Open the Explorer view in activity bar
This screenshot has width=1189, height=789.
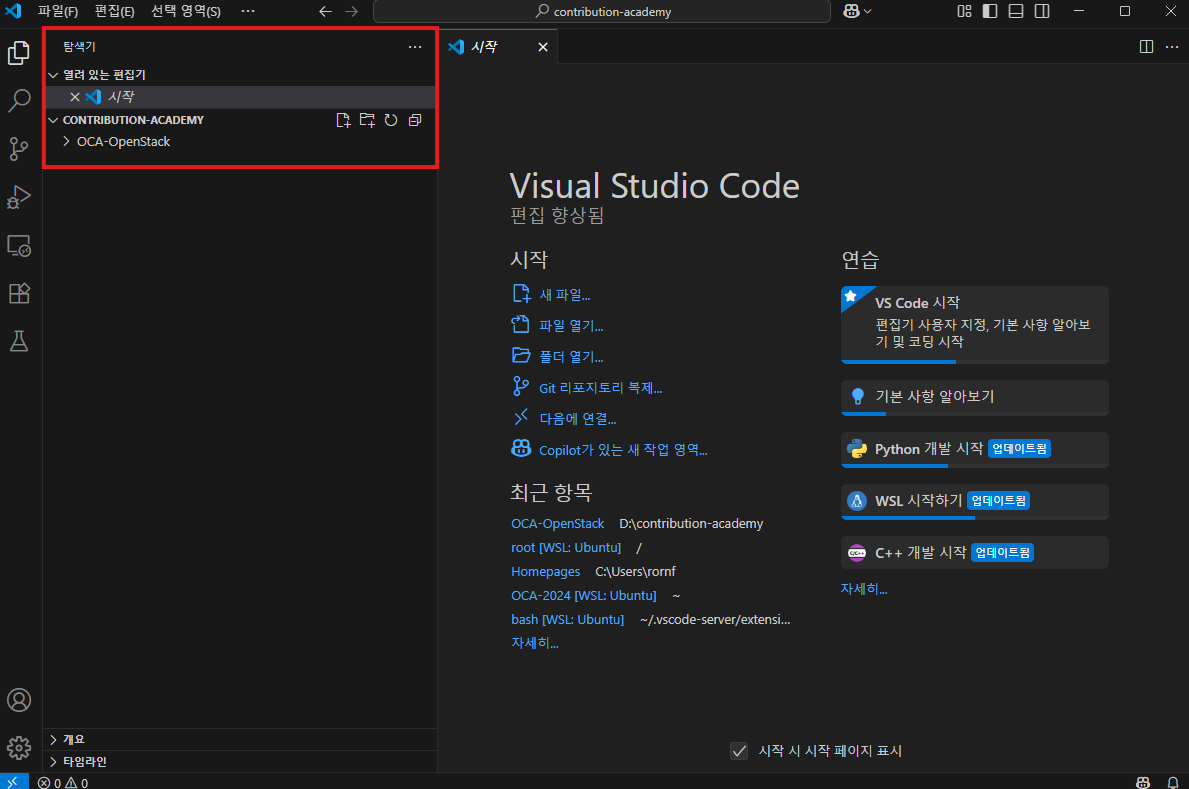tap(19, 52)
